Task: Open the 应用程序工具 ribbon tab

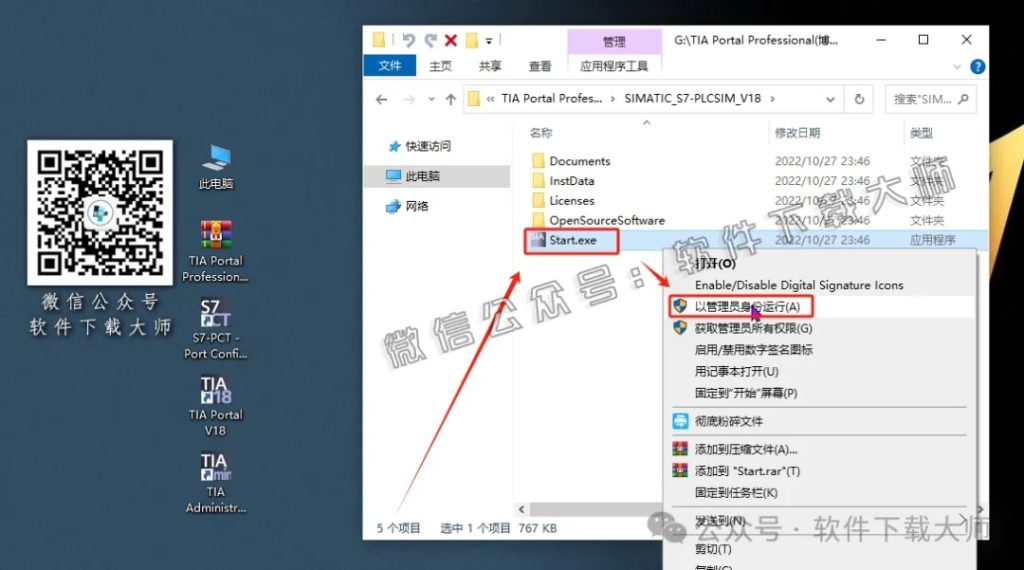Action: coord(615,66)
